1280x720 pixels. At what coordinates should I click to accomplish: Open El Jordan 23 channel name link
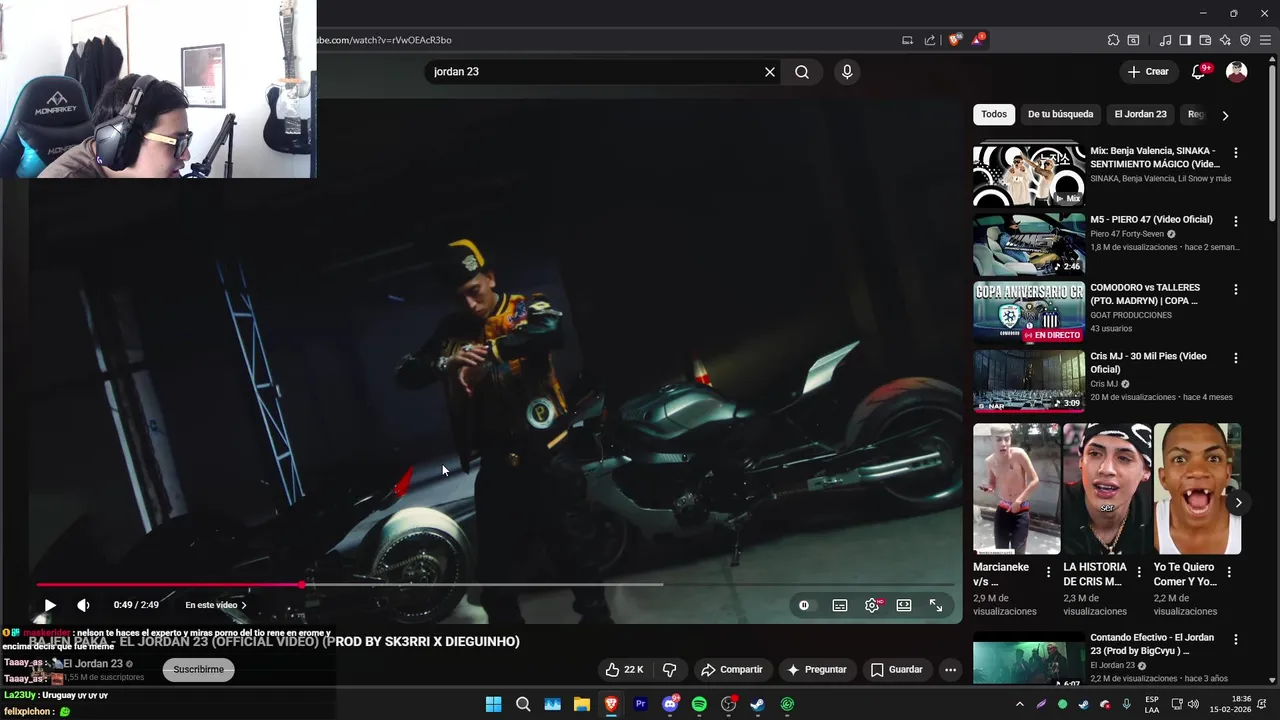[92, 663]
